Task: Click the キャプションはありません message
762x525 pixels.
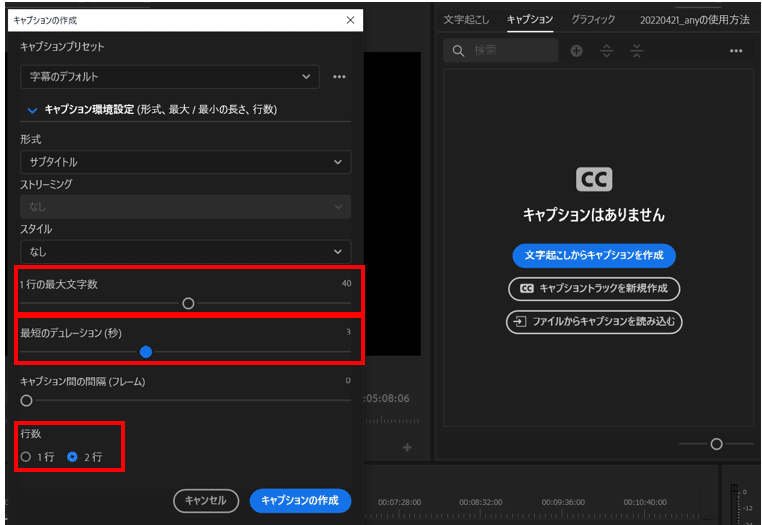Action: [594, 215]
